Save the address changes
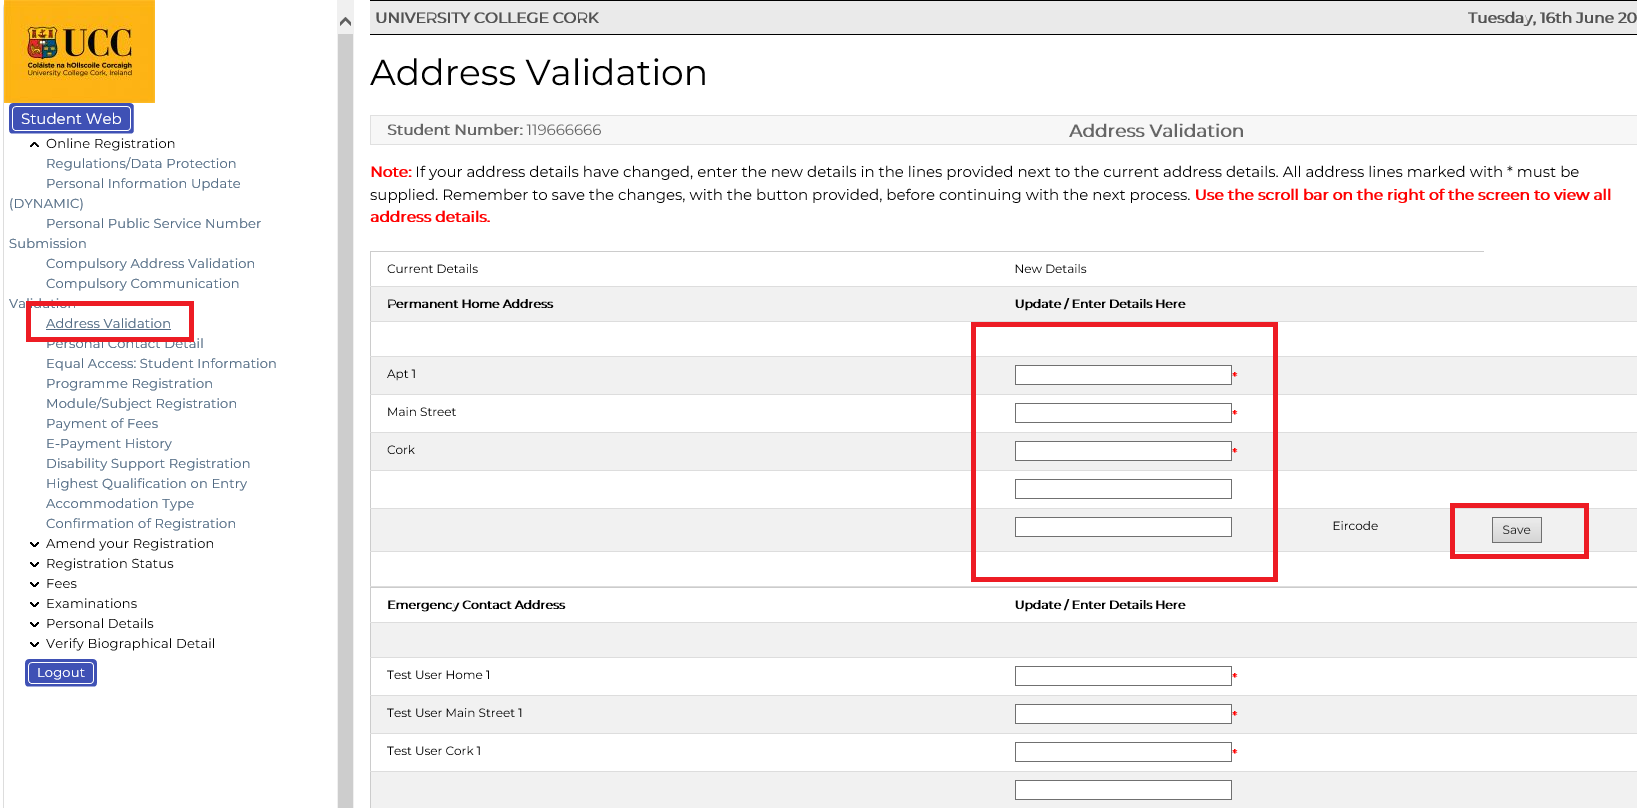Screen dimensions: 1637x808 pyautogui.click(x=1516, y=530)
